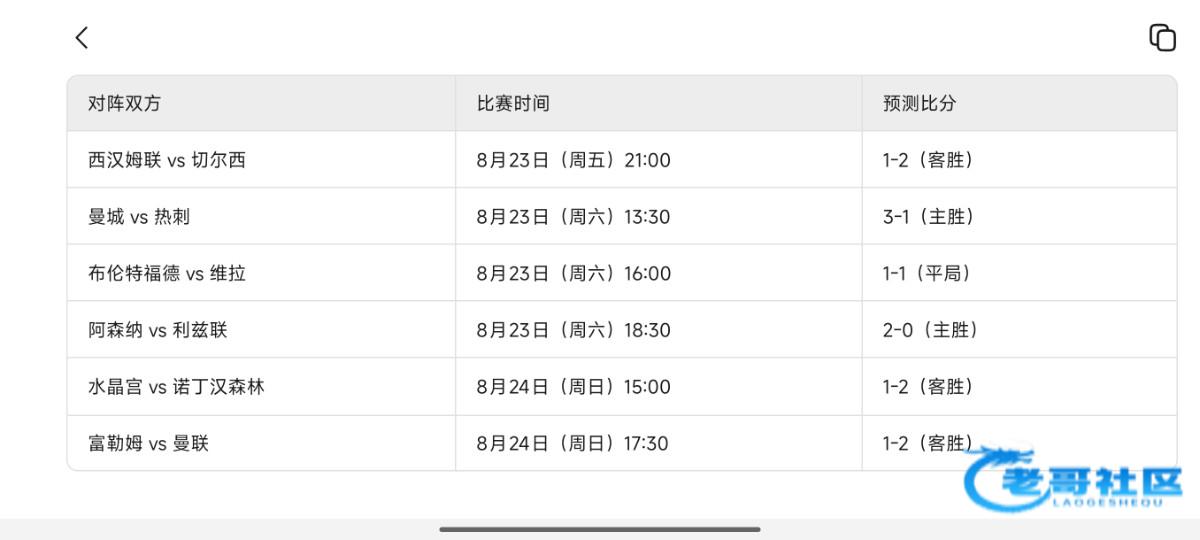Tap the bottom home indicator bar
Screen dimensions: 1200x540
point(600,529)
